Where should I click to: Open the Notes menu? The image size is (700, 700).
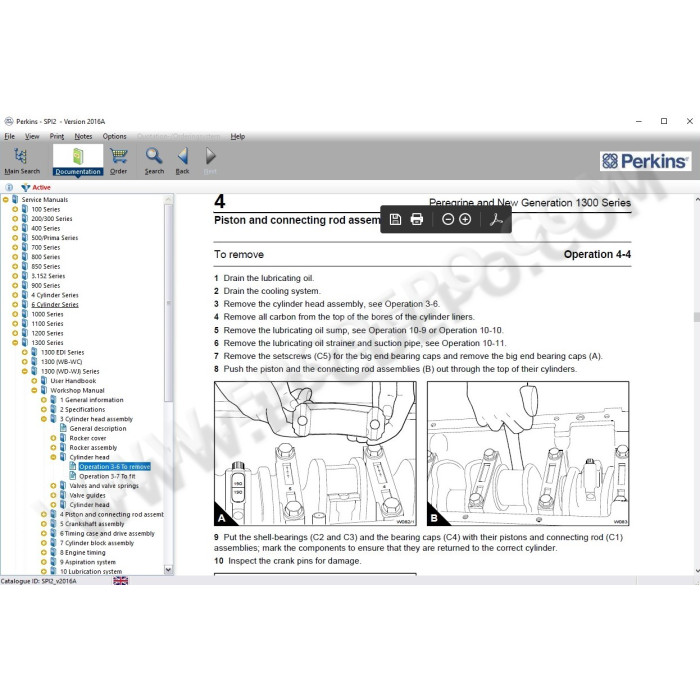[x=83, y=136]
